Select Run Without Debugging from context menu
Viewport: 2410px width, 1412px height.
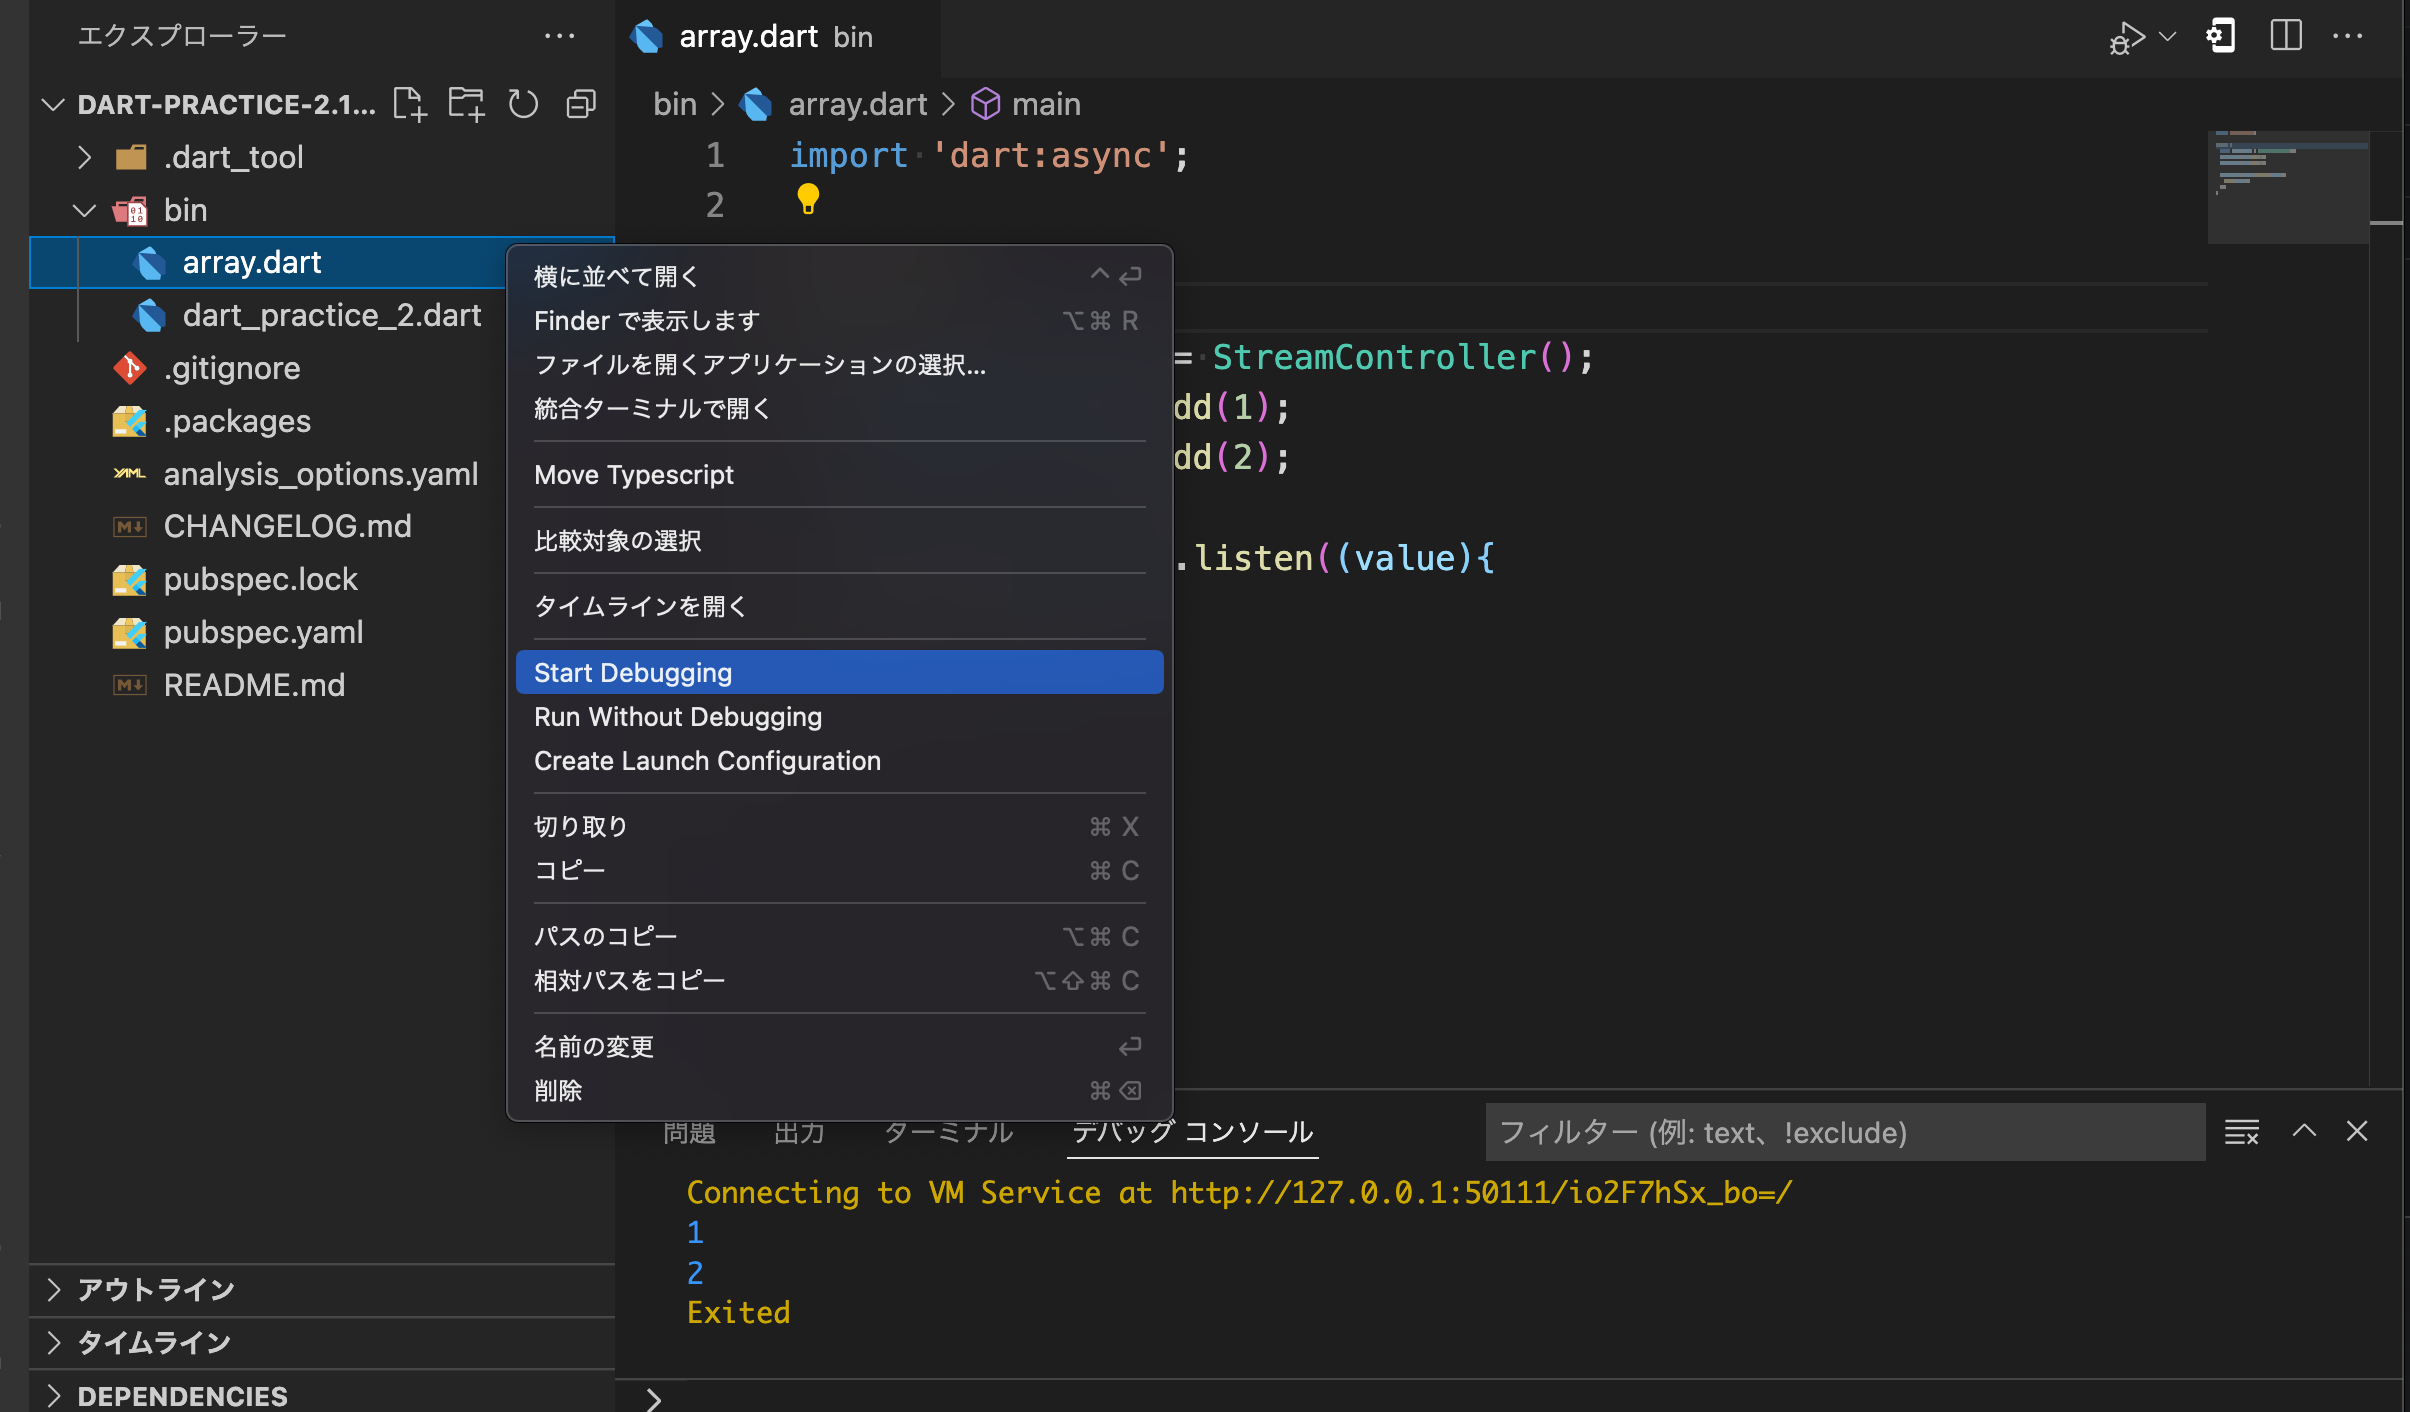677,716
